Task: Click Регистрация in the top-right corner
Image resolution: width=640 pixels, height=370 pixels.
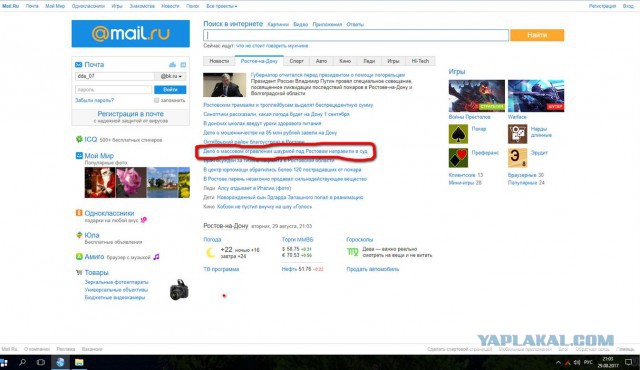Action: click(602, 6)
